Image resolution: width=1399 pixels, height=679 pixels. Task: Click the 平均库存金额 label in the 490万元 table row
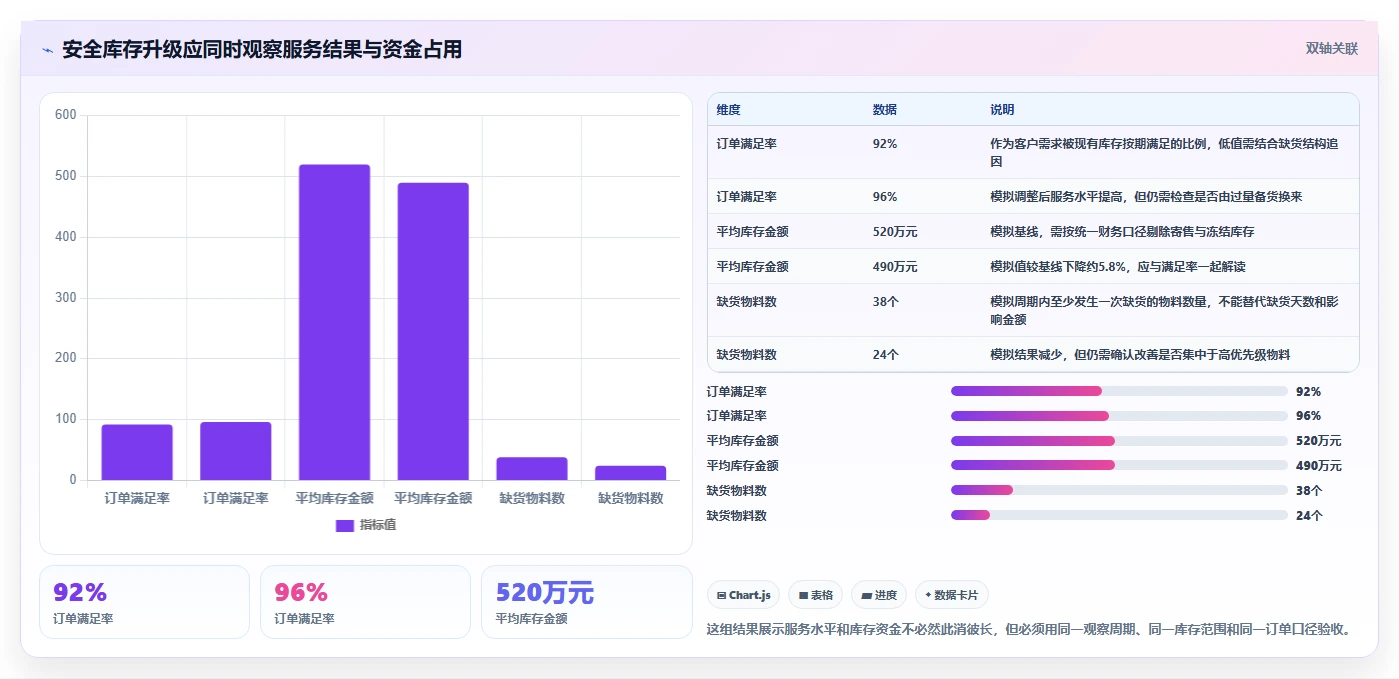(x=752, y=266)
